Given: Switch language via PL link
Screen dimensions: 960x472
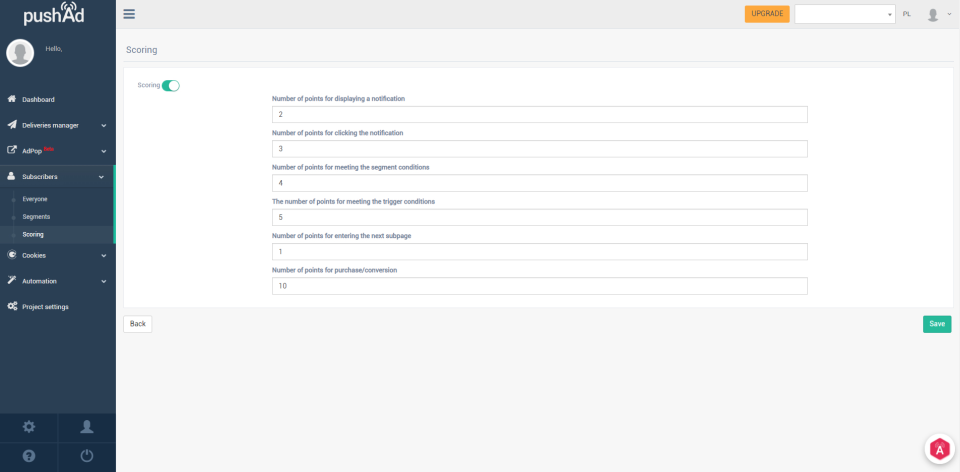Looking at the screenshot, I should click(907, 14).
